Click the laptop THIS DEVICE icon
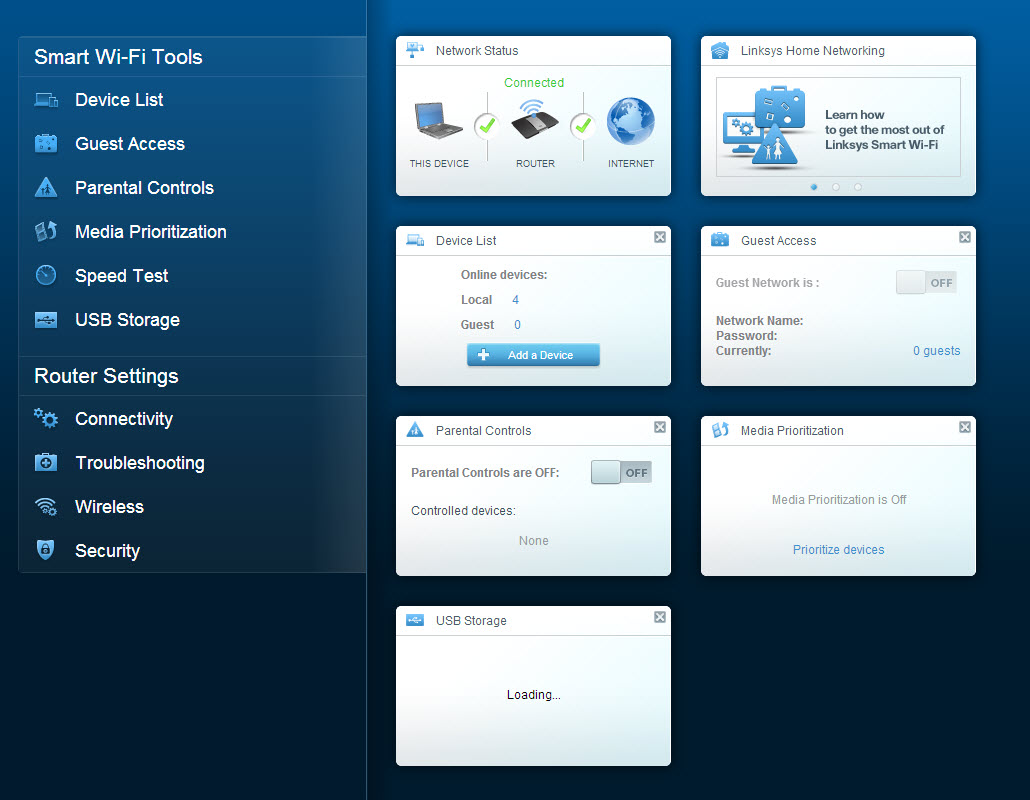1030x800 pixels. click(x=438, y=120)
